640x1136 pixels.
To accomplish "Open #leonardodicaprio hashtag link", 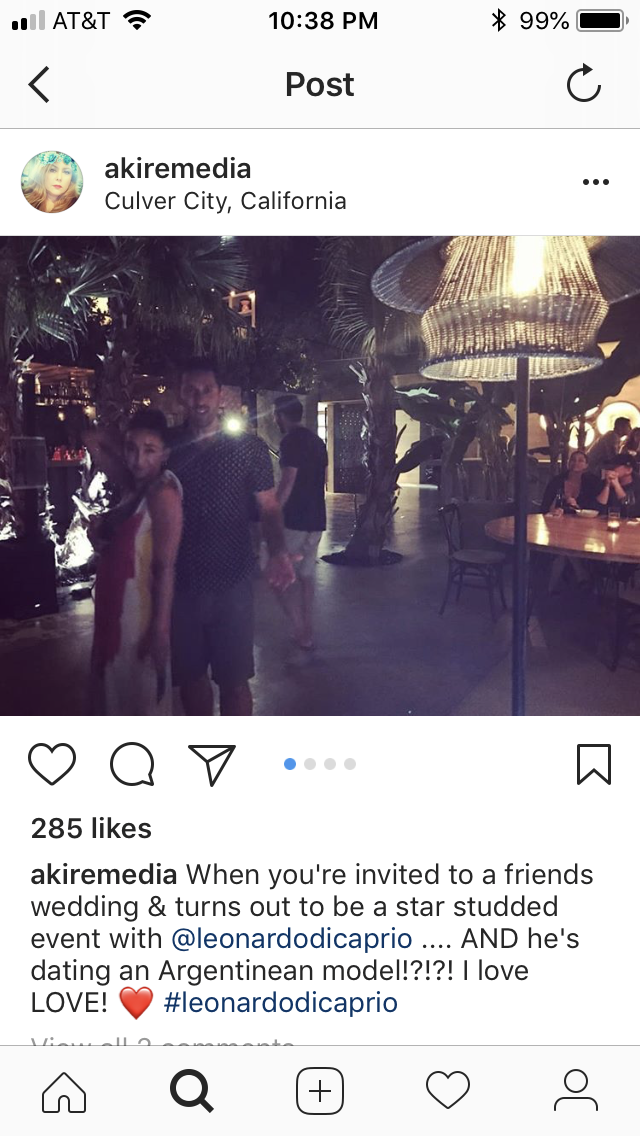I will [x=280, y=1003].
